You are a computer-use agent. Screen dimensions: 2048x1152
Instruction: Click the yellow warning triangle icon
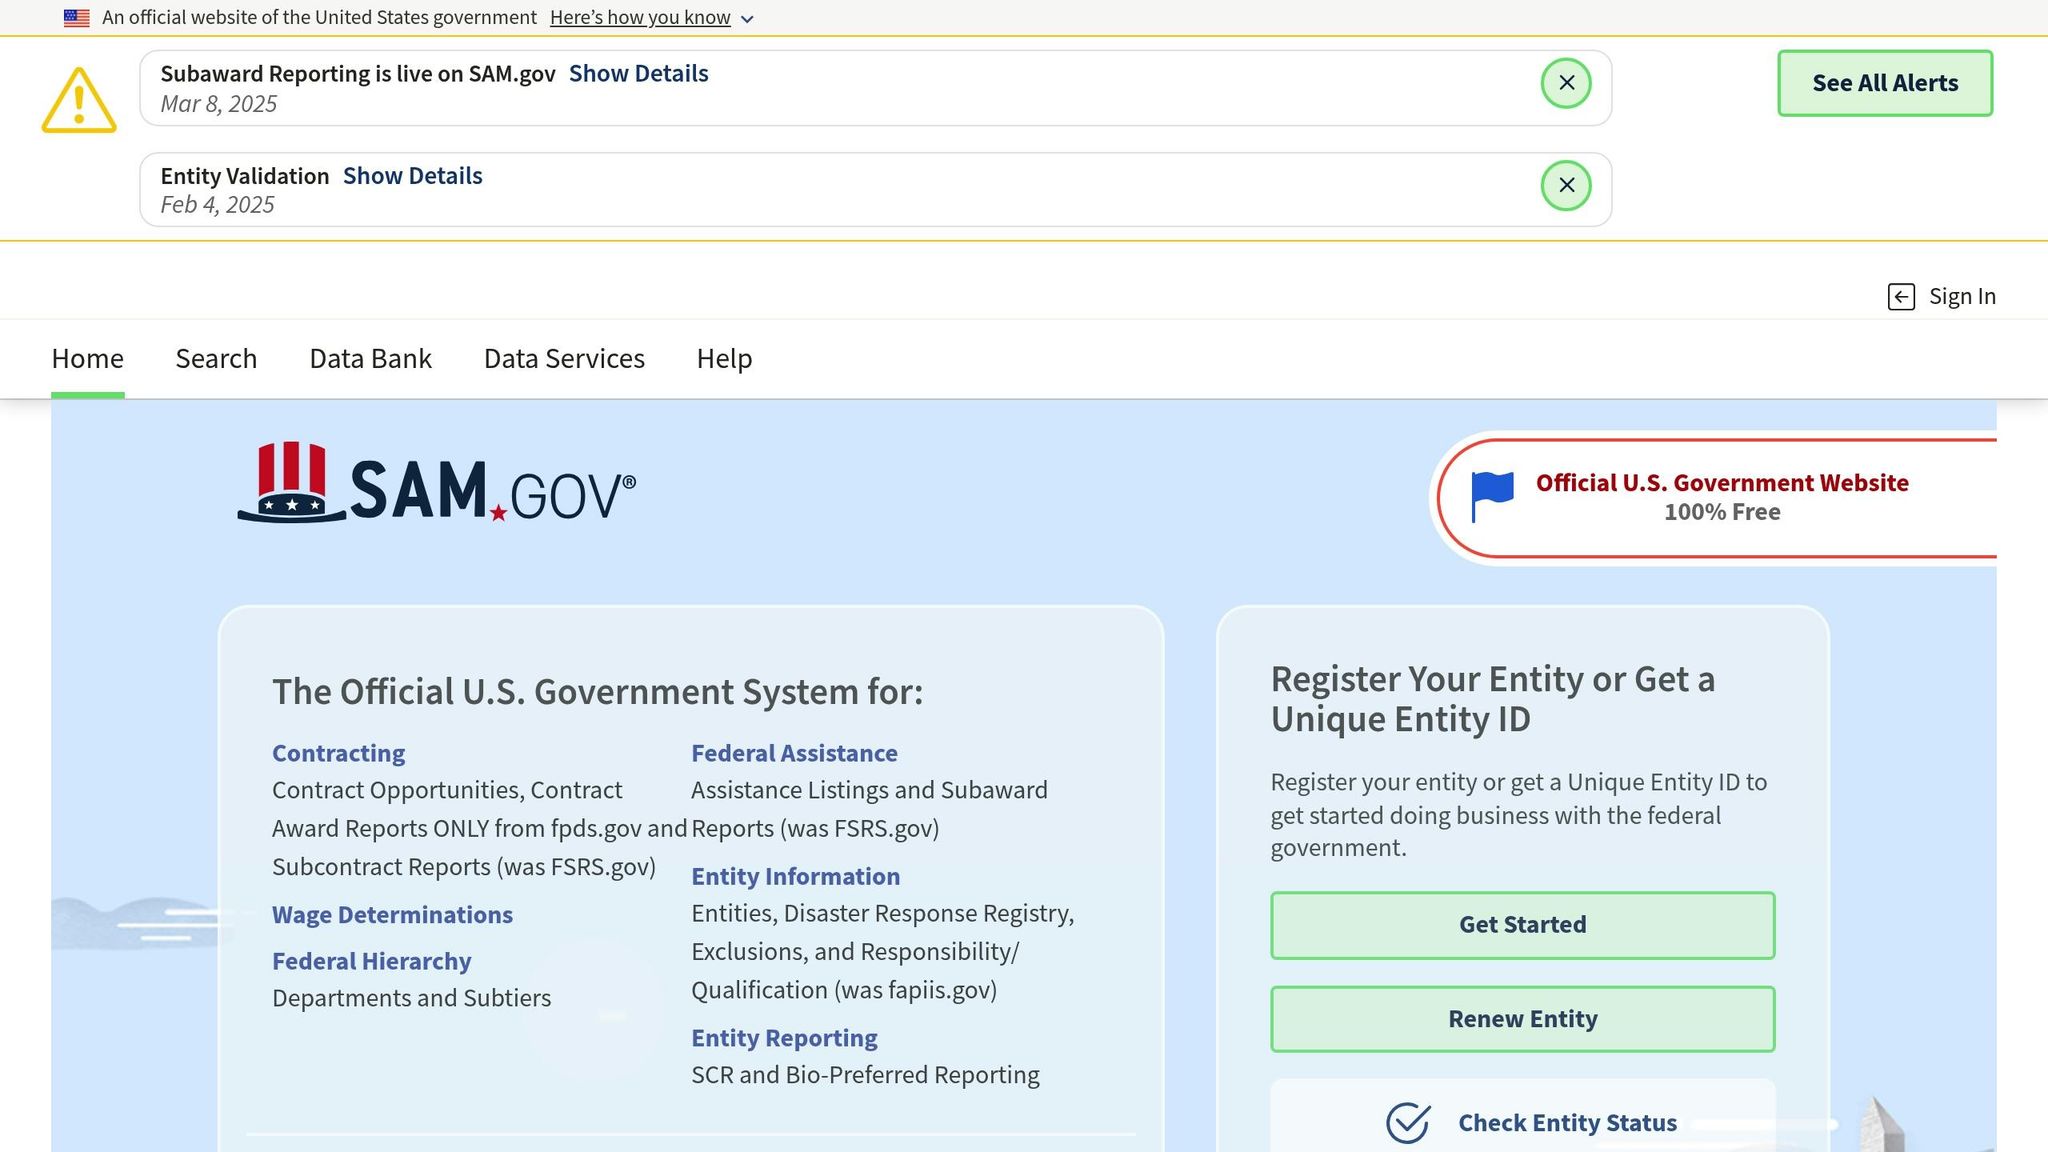pos(79,100)
